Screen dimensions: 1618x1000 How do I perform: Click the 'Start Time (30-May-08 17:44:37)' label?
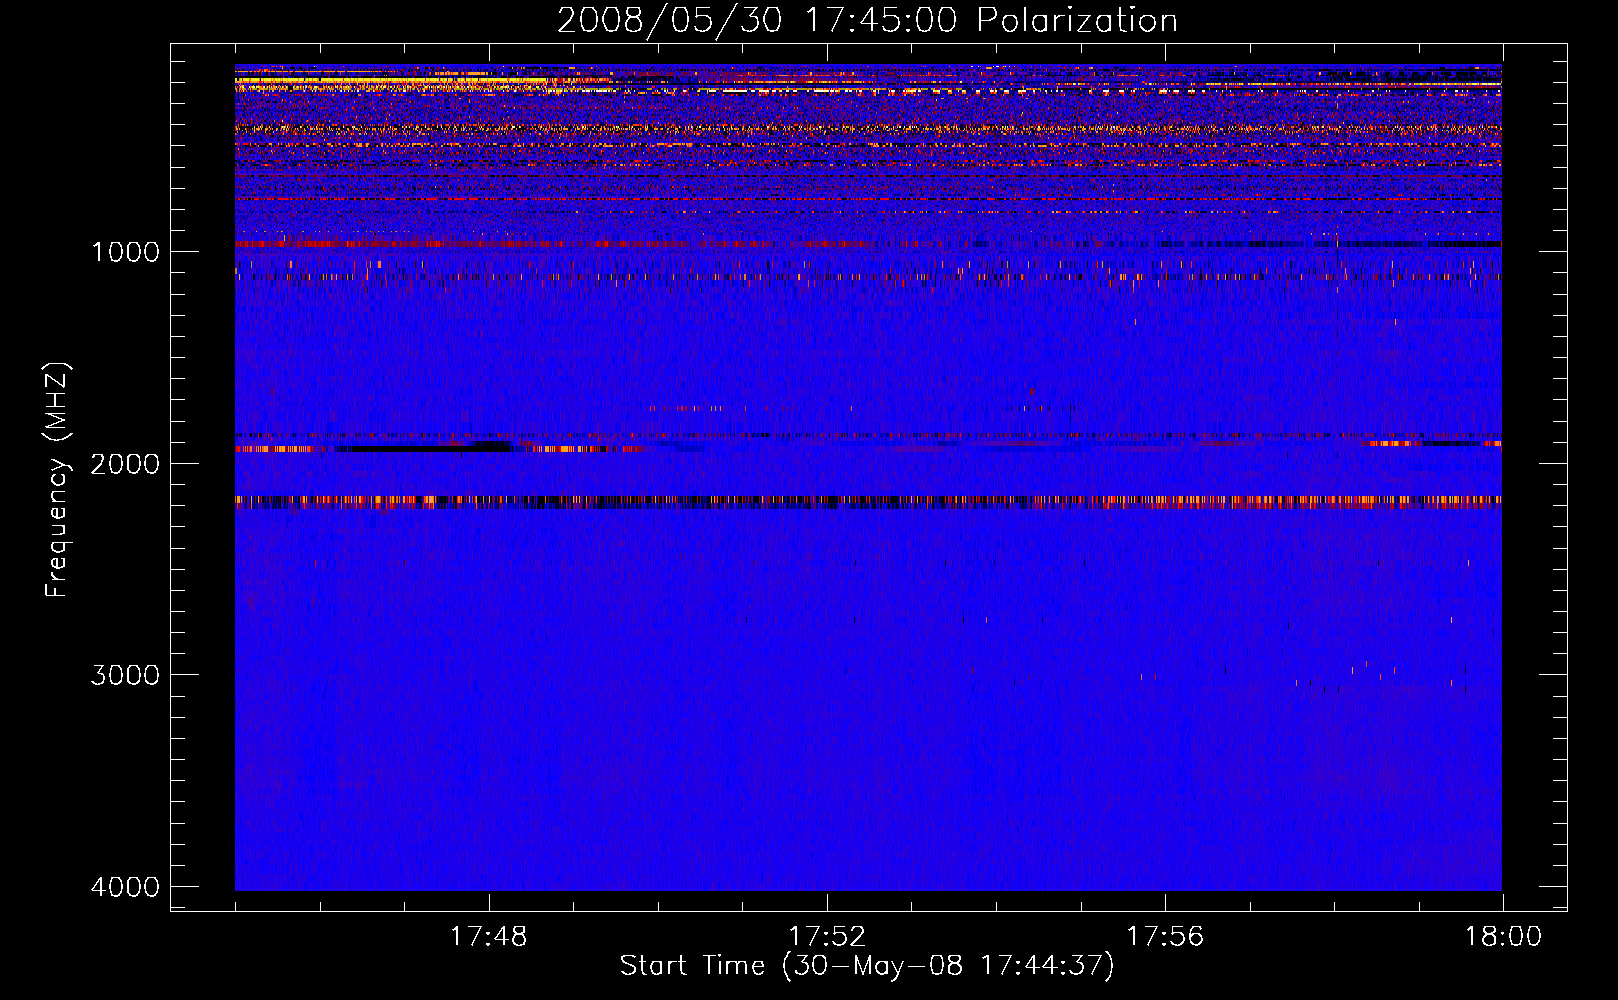tap(866, 966)
